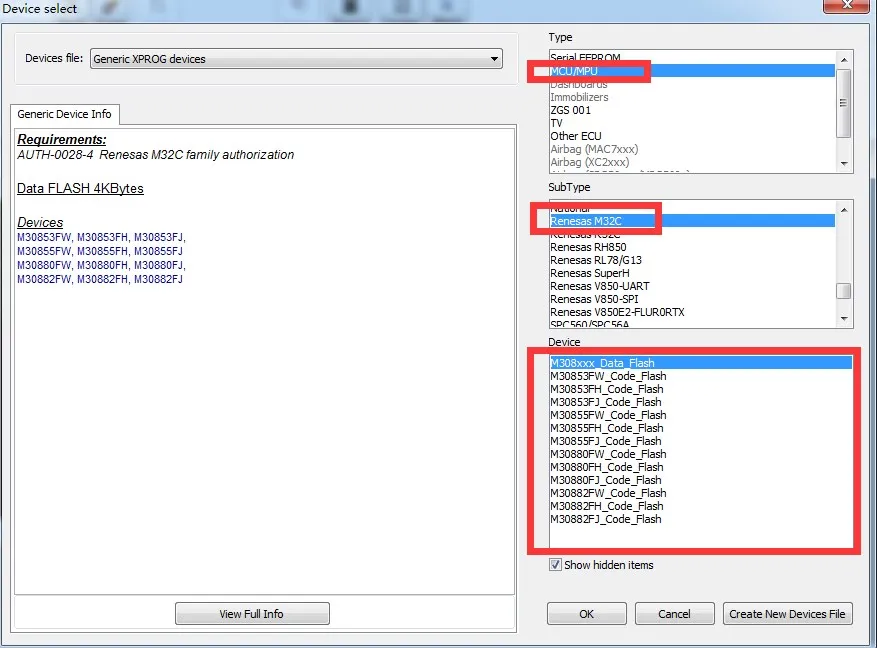Open View Full Info
Screen dimensions: 877x648
click(252, 614)
